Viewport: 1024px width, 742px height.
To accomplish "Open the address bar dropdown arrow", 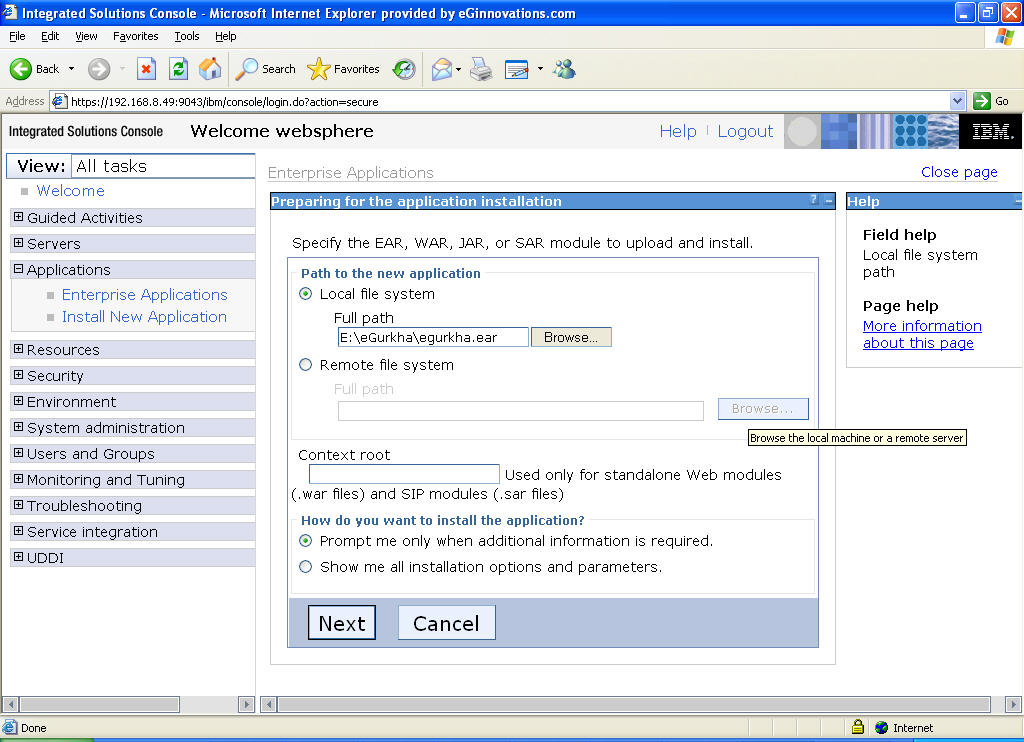I will [957, 101].
